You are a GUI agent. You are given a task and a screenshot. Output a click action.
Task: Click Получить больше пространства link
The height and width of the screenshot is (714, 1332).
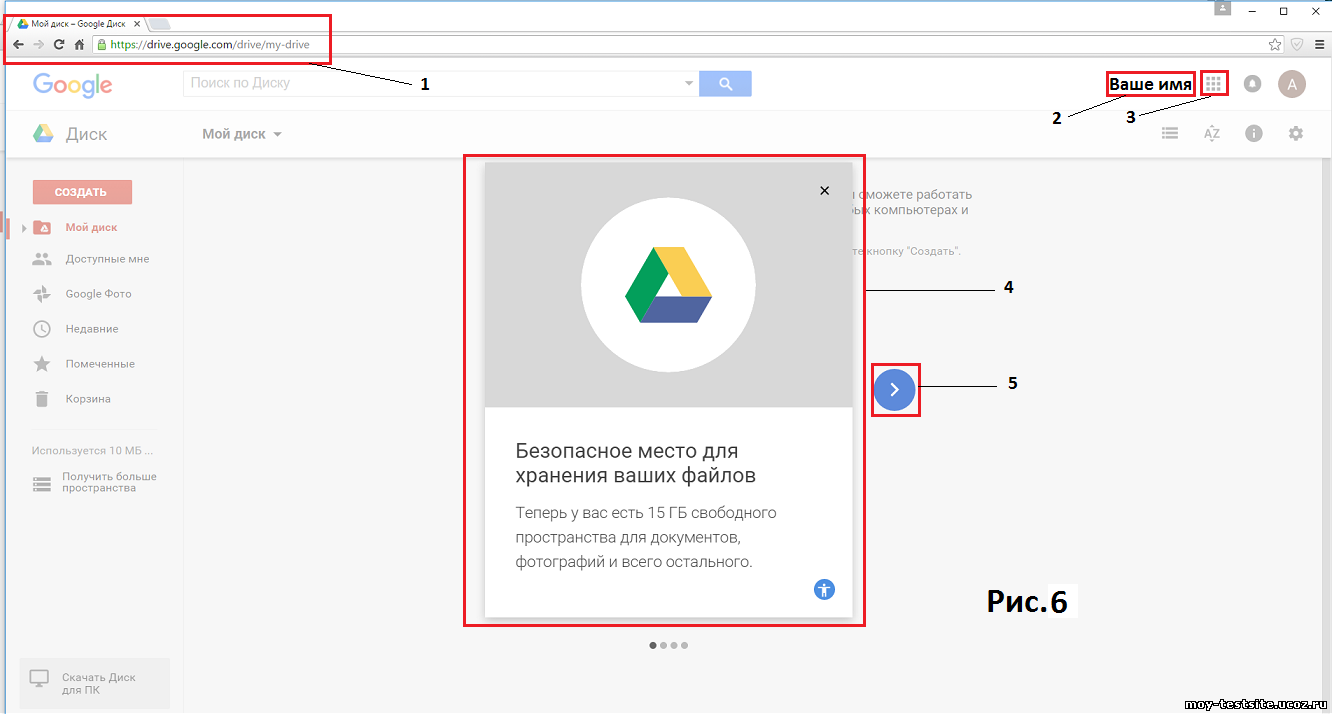coord(109,482)
